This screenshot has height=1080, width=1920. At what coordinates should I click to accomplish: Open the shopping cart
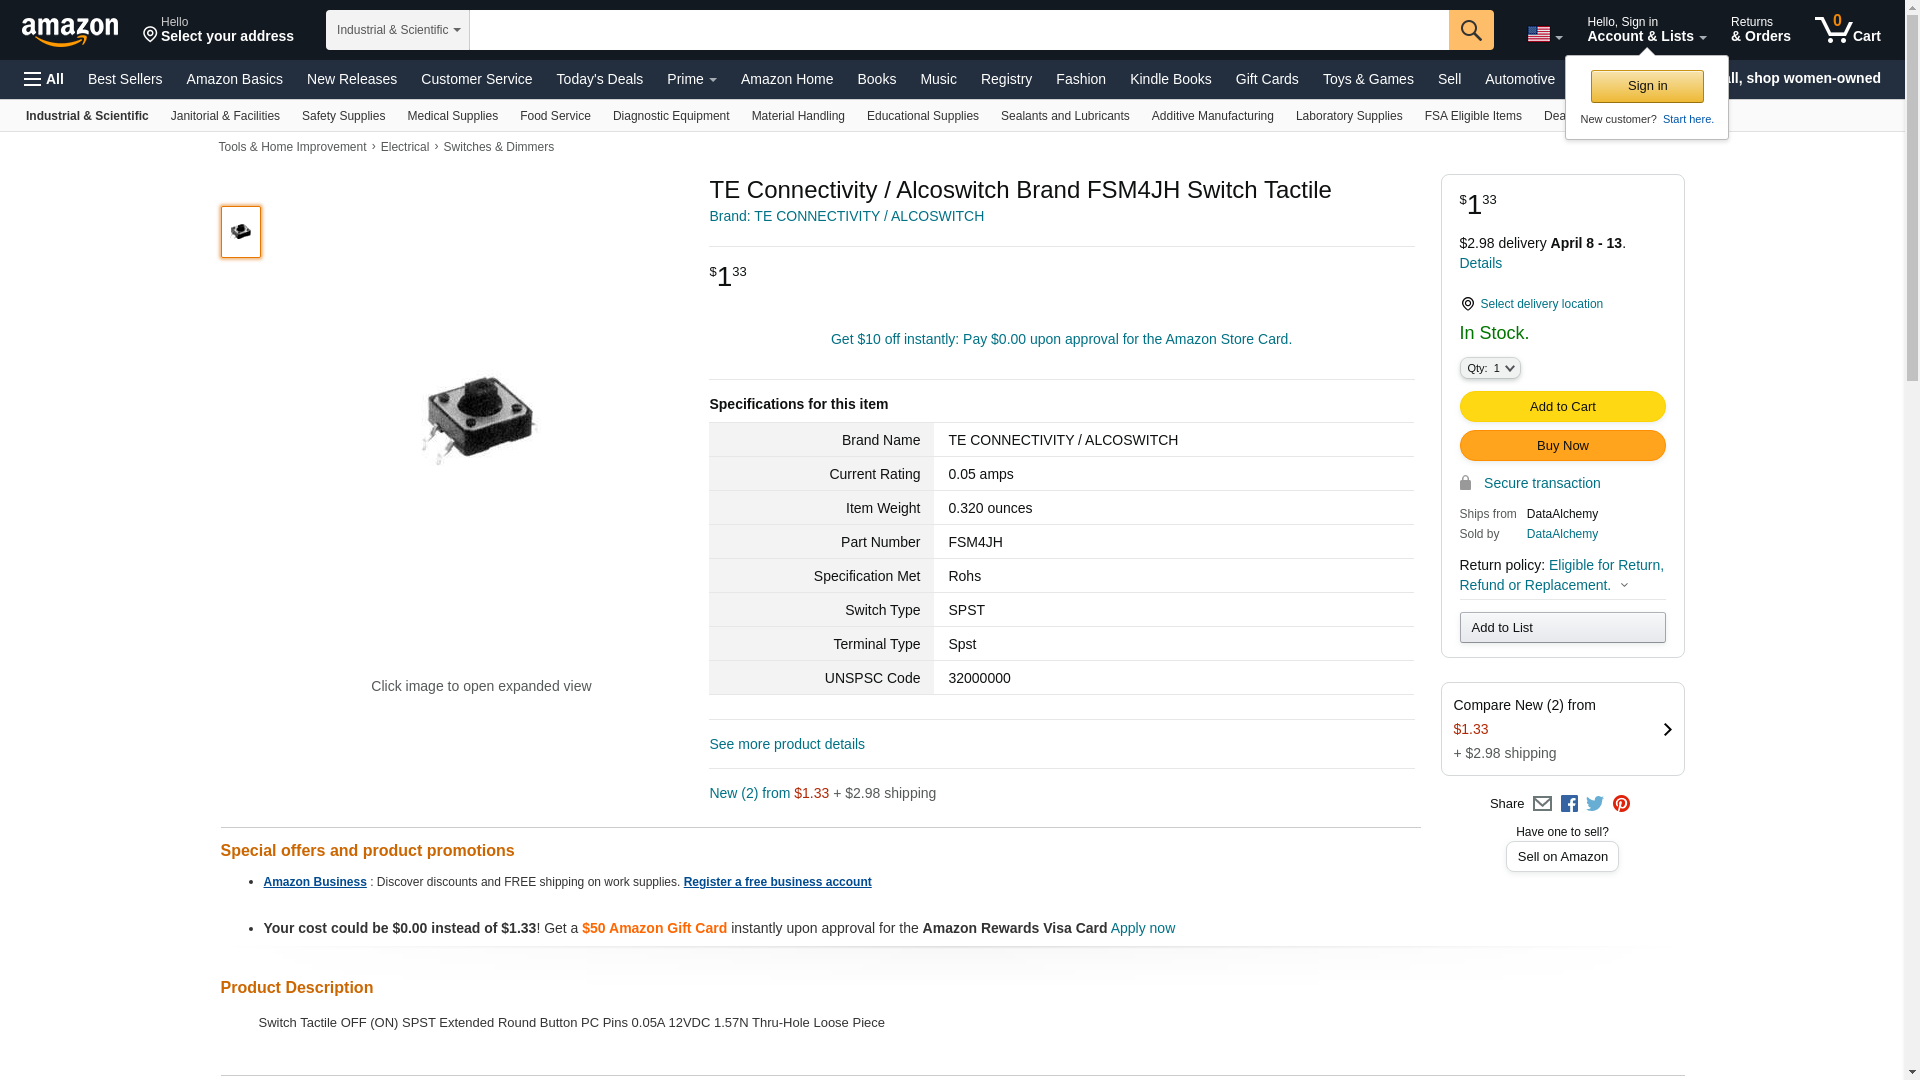click(1847, 30)
